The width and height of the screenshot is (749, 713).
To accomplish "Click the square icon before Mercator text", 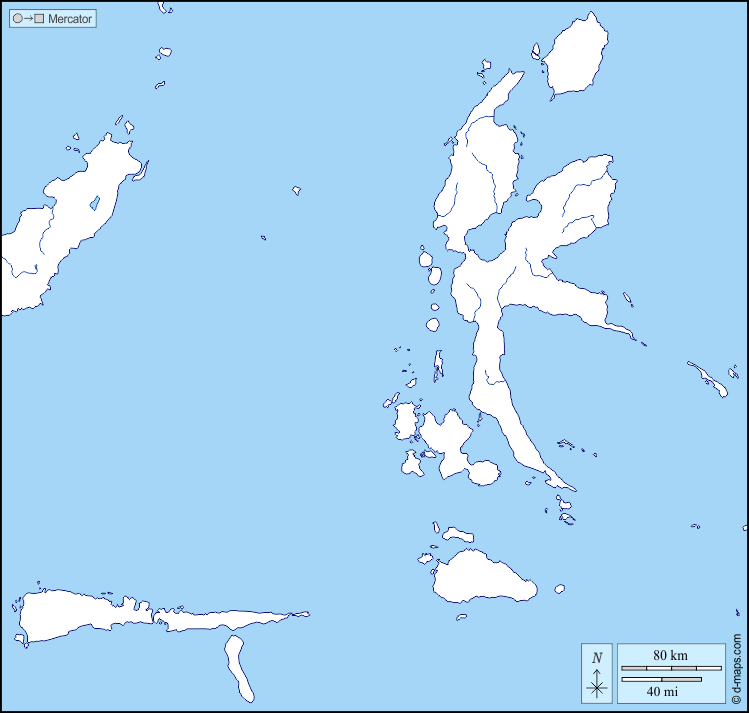I will pyautogui.click(x=39, y=19).
